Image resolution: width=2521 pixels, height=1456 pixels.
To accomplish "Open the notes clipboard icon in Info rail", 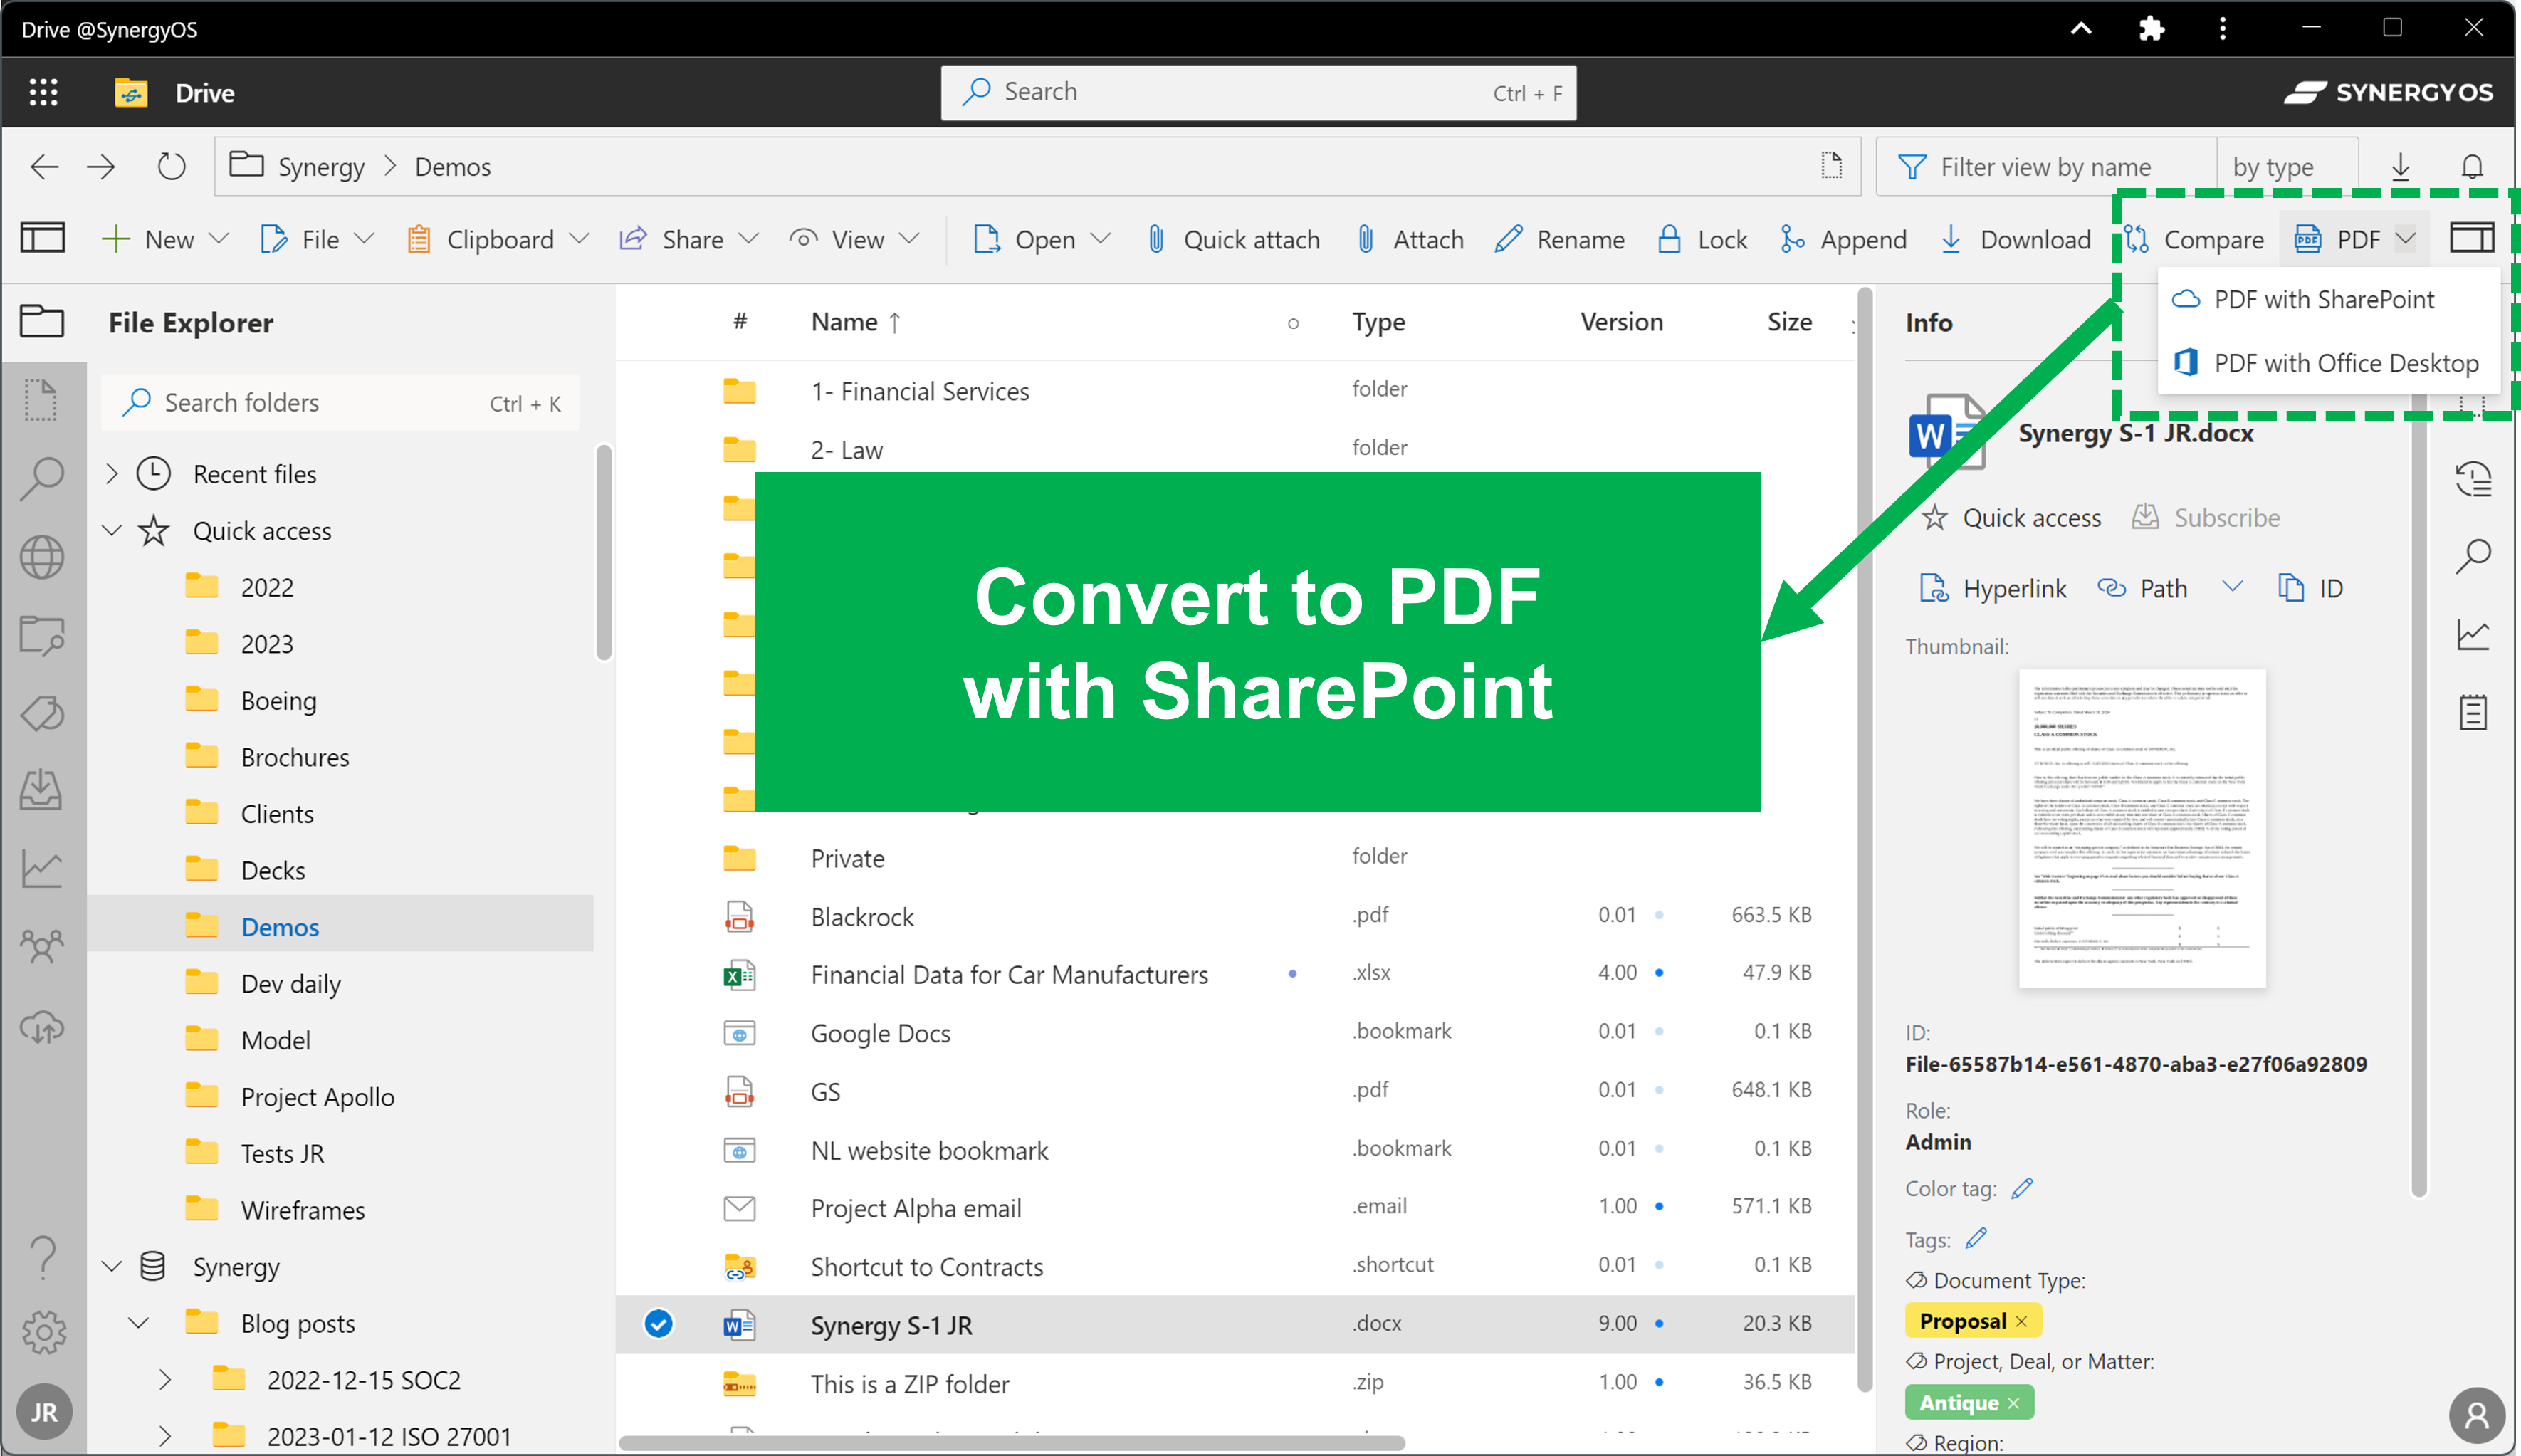I will (2472, 713).
